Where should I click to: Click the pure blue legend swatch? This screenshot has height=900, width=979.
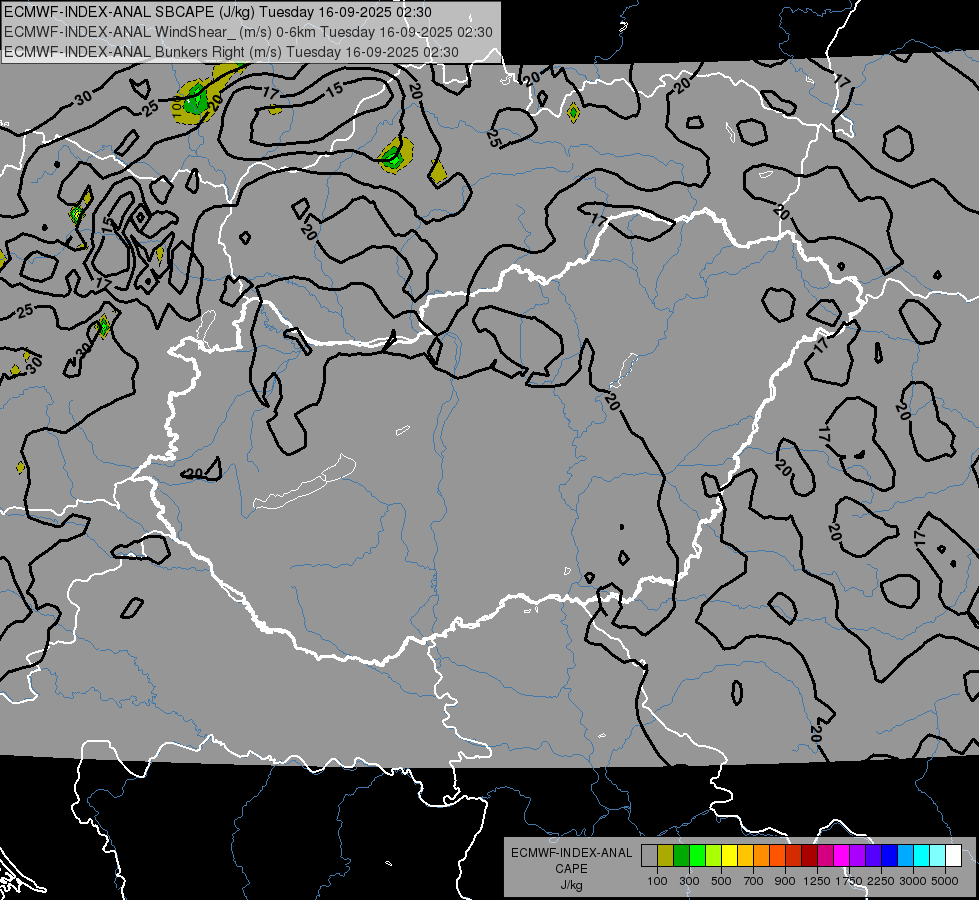(890, 856)
